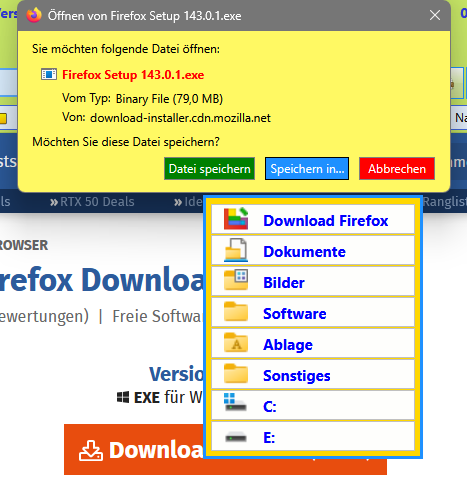Click the Datei speichern button

click(209, 169)
